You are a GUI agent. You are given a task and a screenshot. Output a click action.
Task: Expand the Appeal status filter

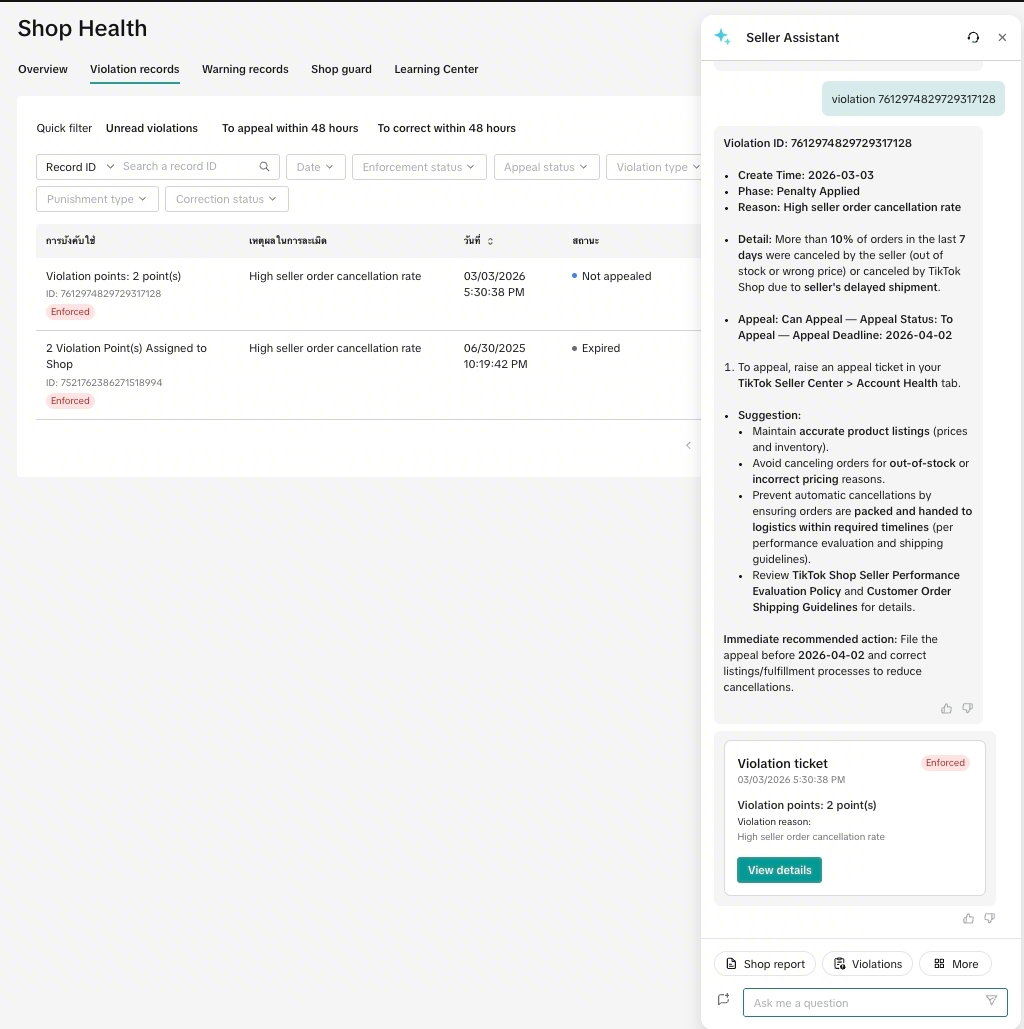pyautogui.click(x=546, y=167)
